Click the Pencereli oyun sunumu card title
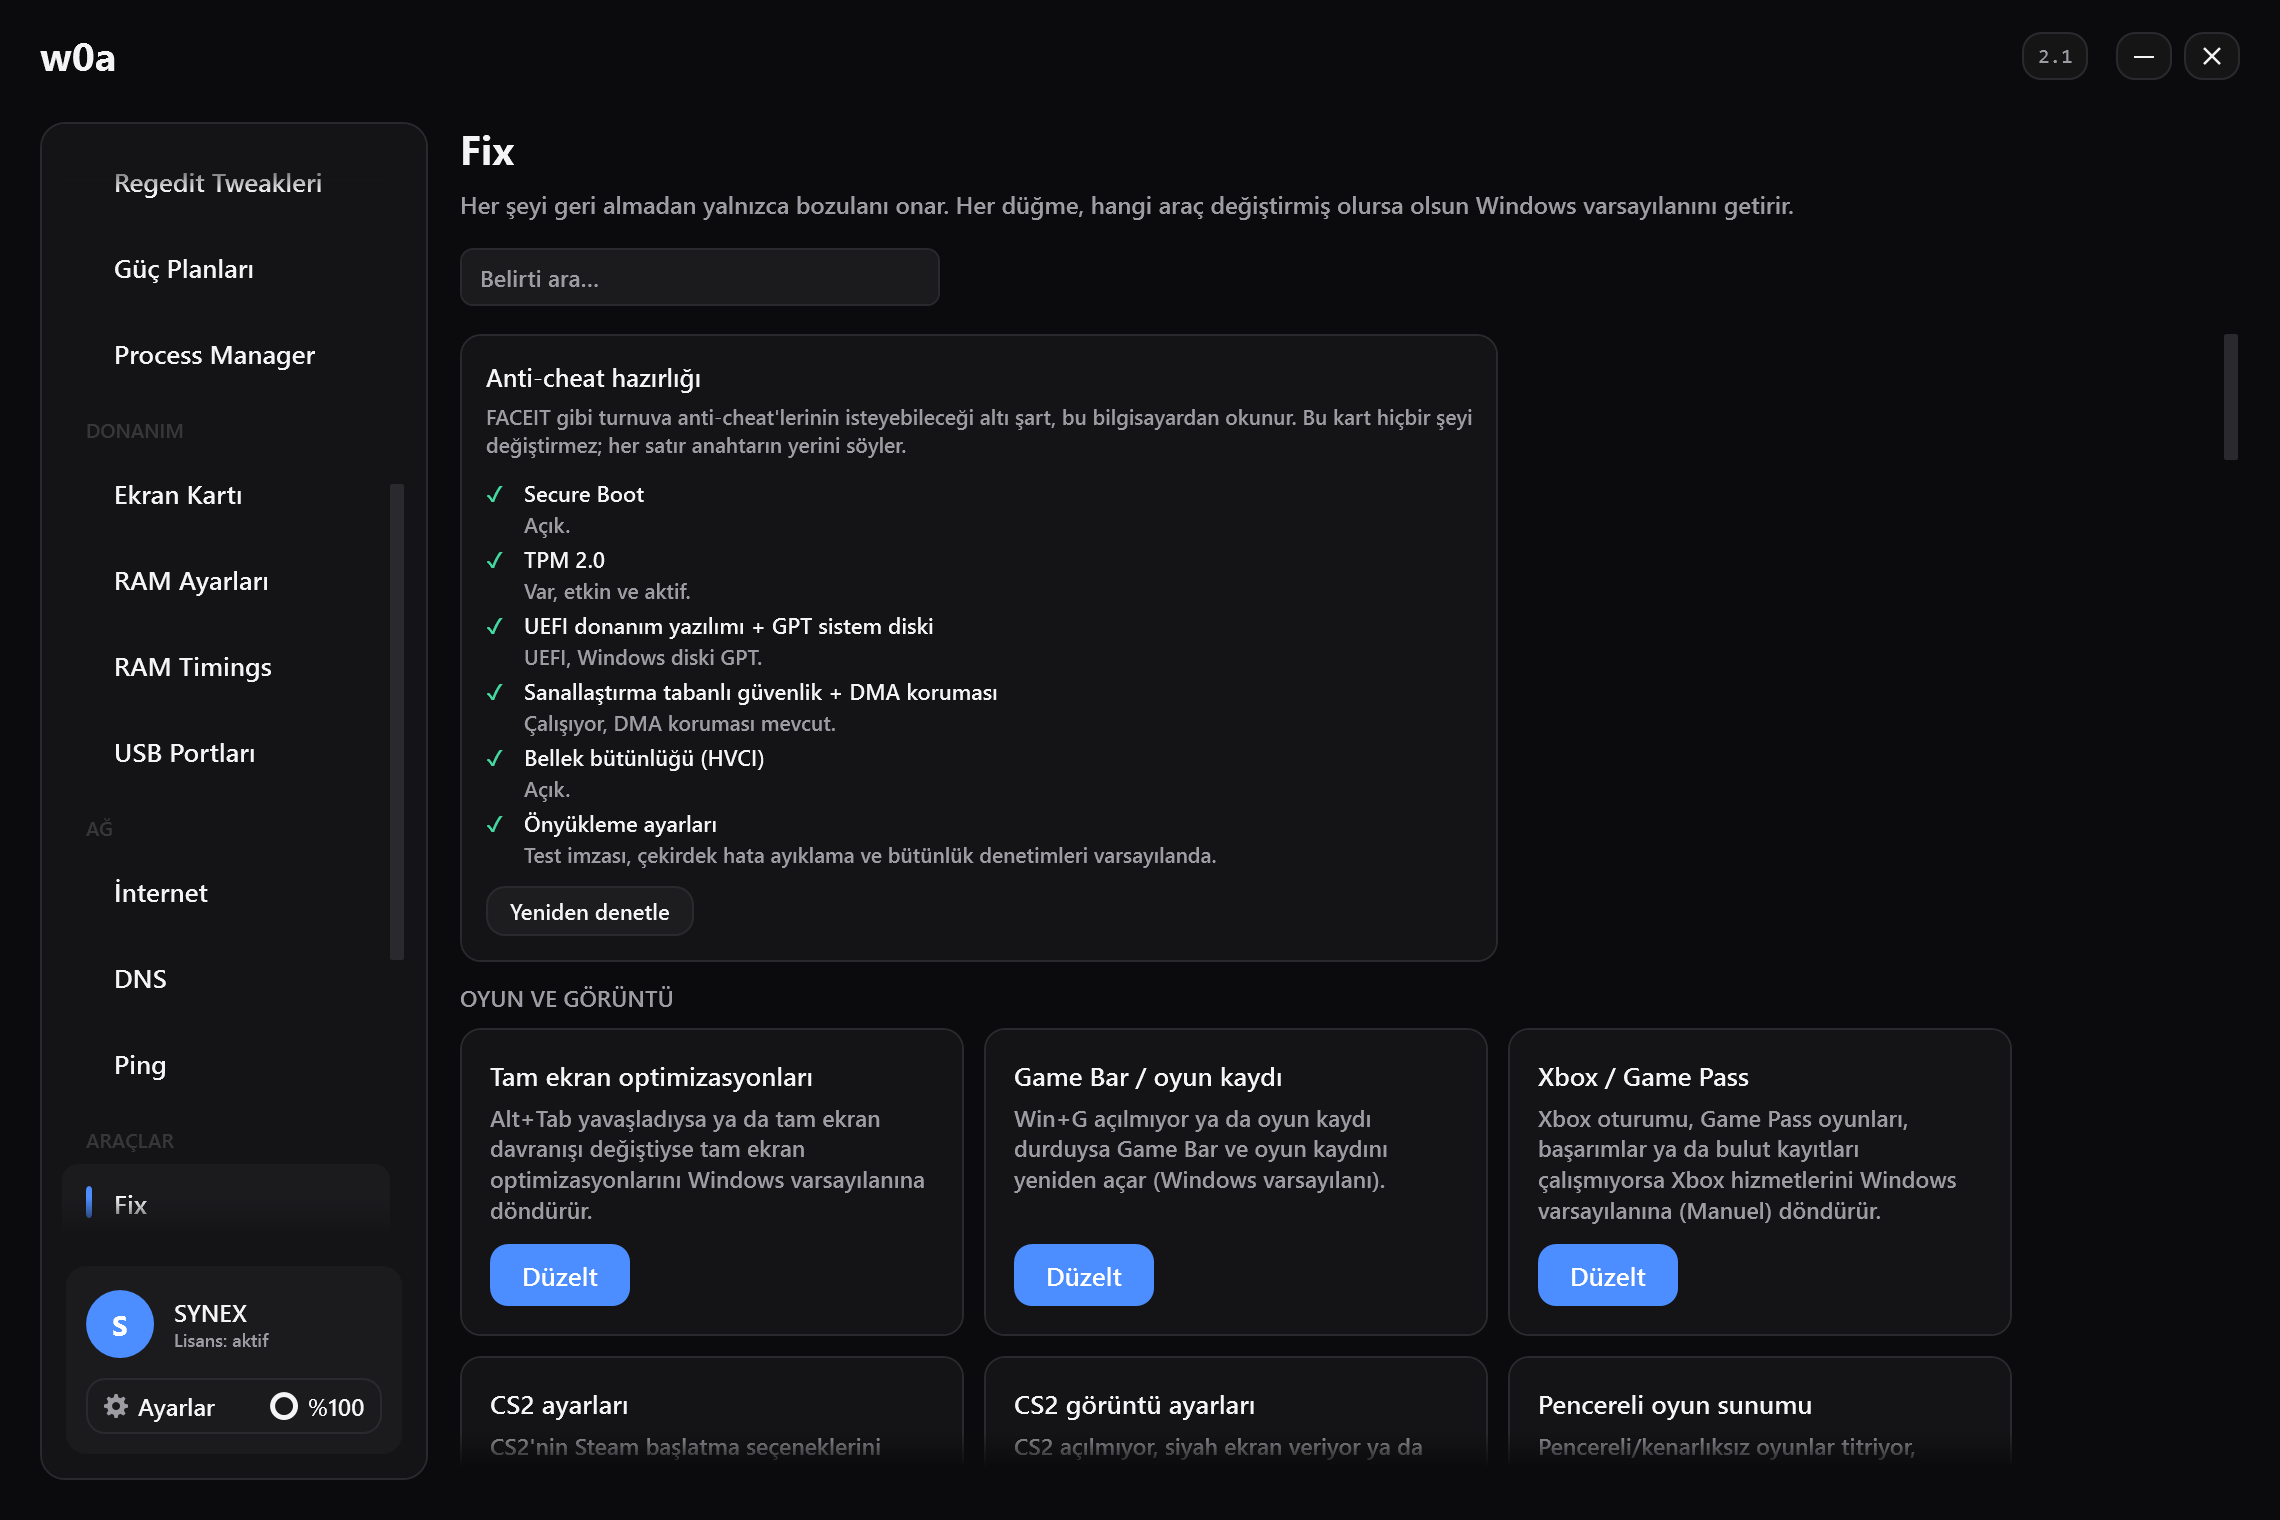This screenshot has height=1520, width=2280. [x=1675, y=1405]
